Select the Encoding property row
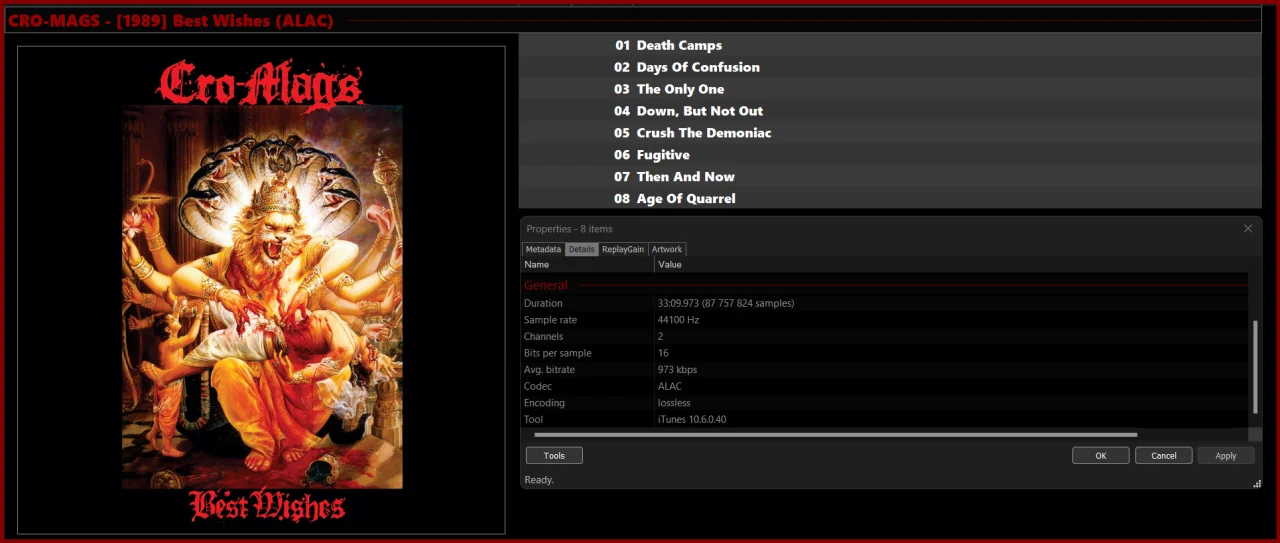Screen dimensions: 1280x543 (x=885, y=403)
